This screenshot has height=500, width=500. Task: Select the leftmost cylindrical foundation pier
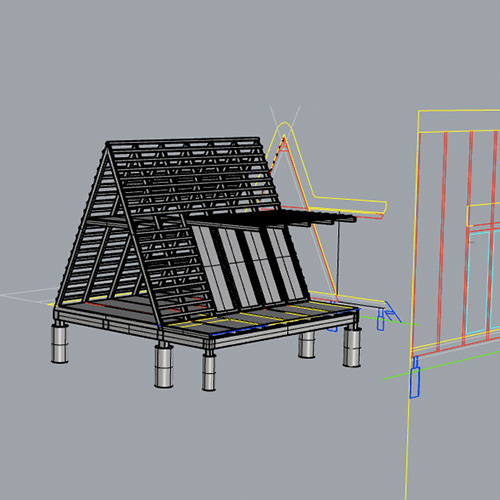coord(60,343)
